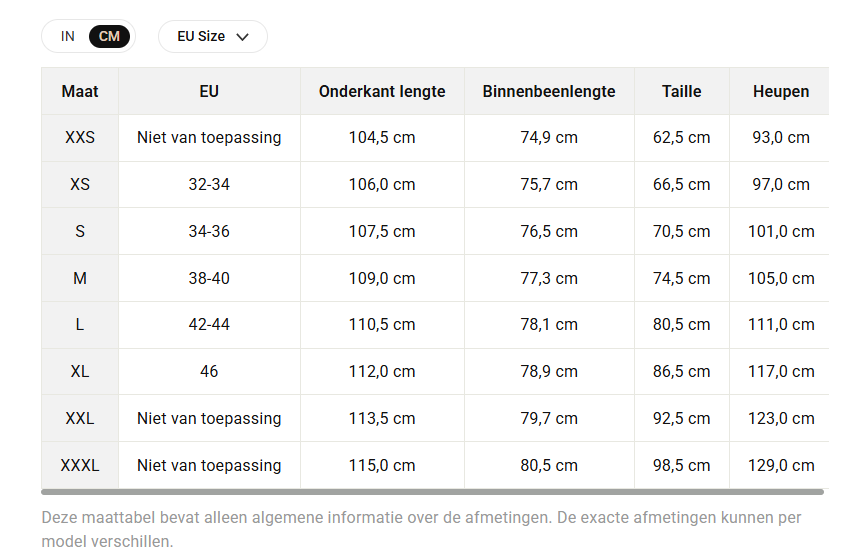Click the Binnenbeenlengte column header
The width and height of the screenshot is (868, 560).
pyautogui.click(x=549, y=91)
